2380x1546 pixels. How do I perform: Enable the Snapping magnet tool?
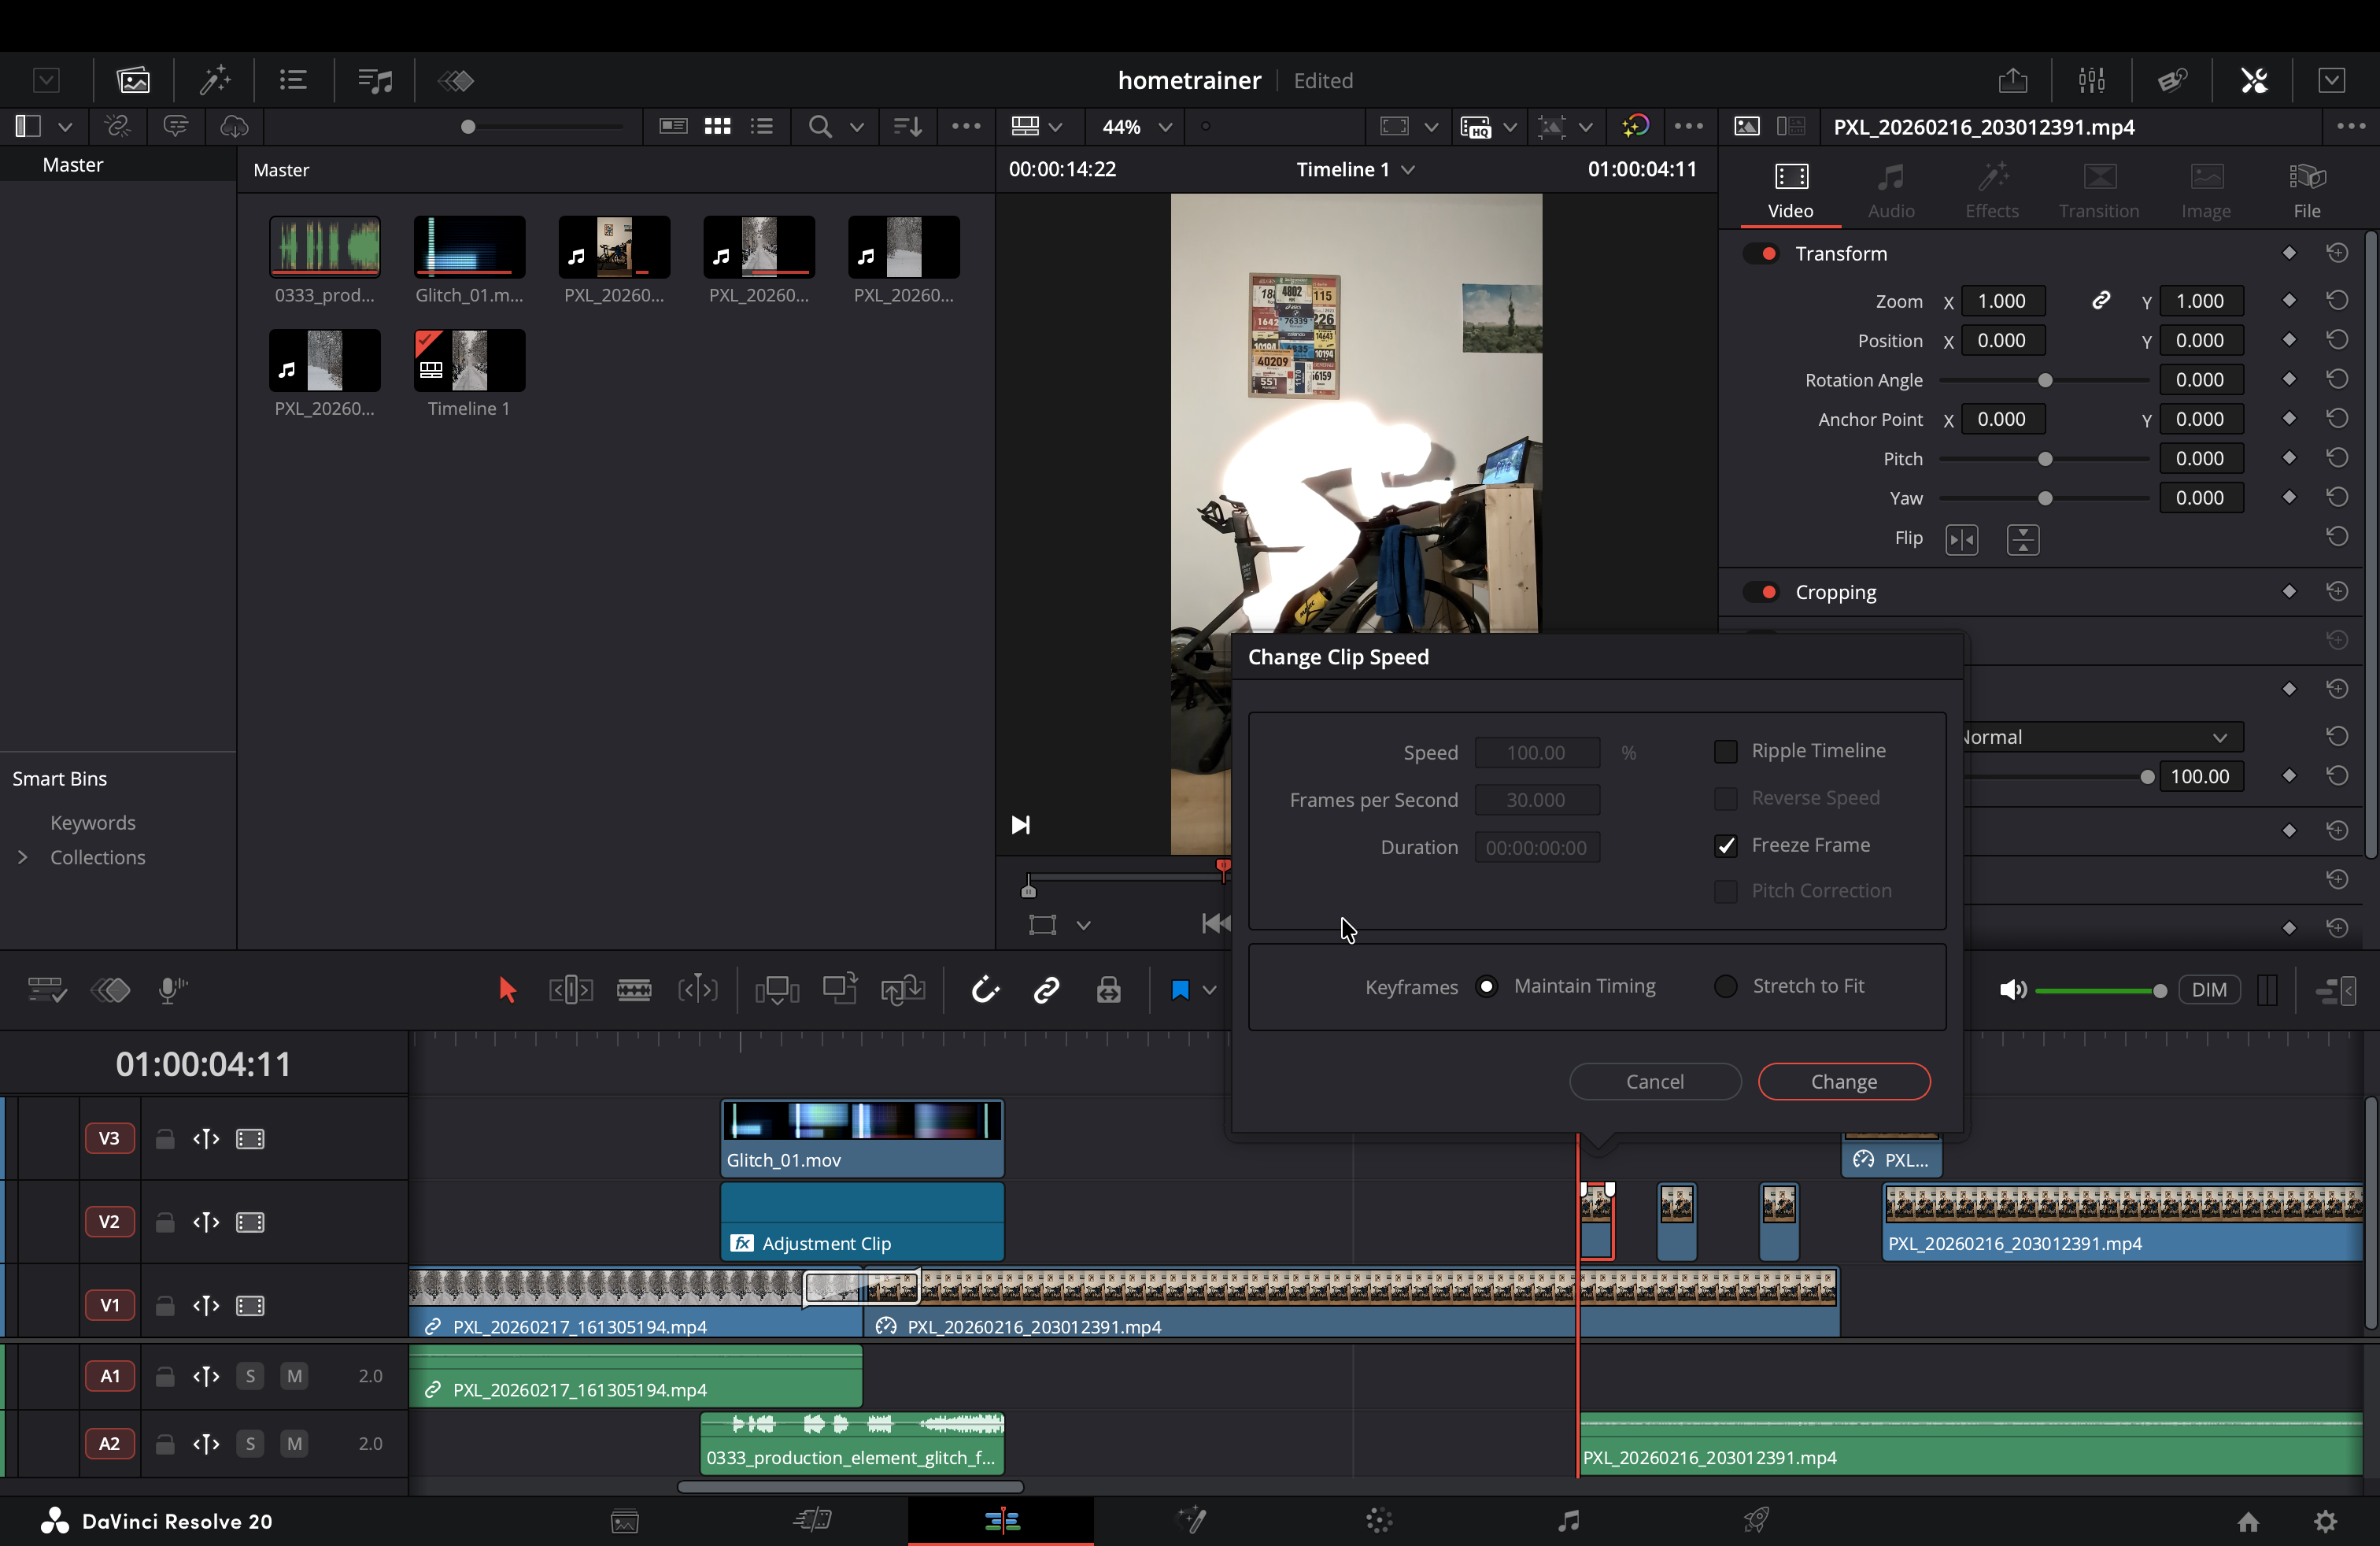pos(985,989)
